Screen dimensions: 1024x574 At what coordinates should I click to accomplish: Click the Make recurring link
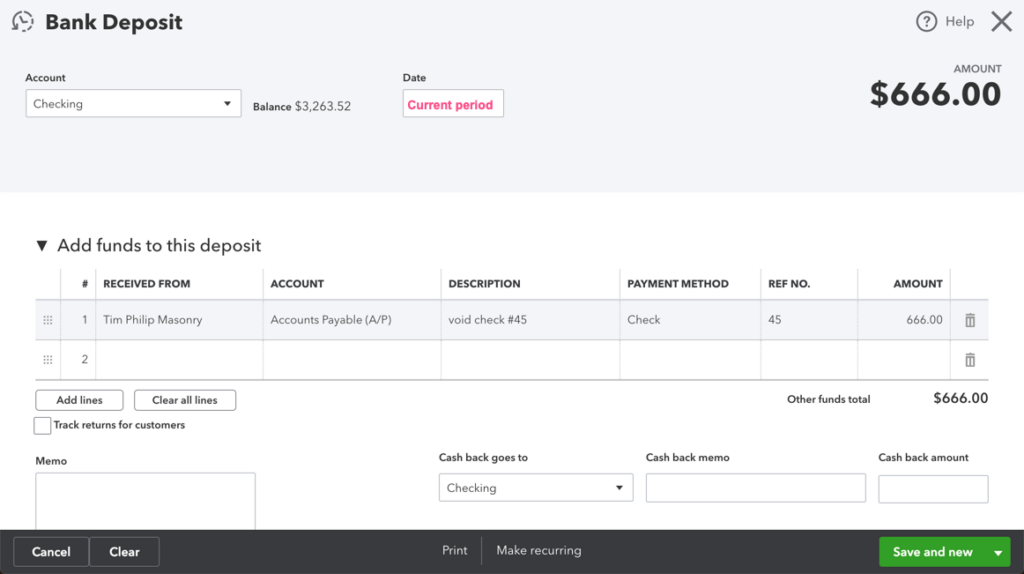[x=539, y=550]
